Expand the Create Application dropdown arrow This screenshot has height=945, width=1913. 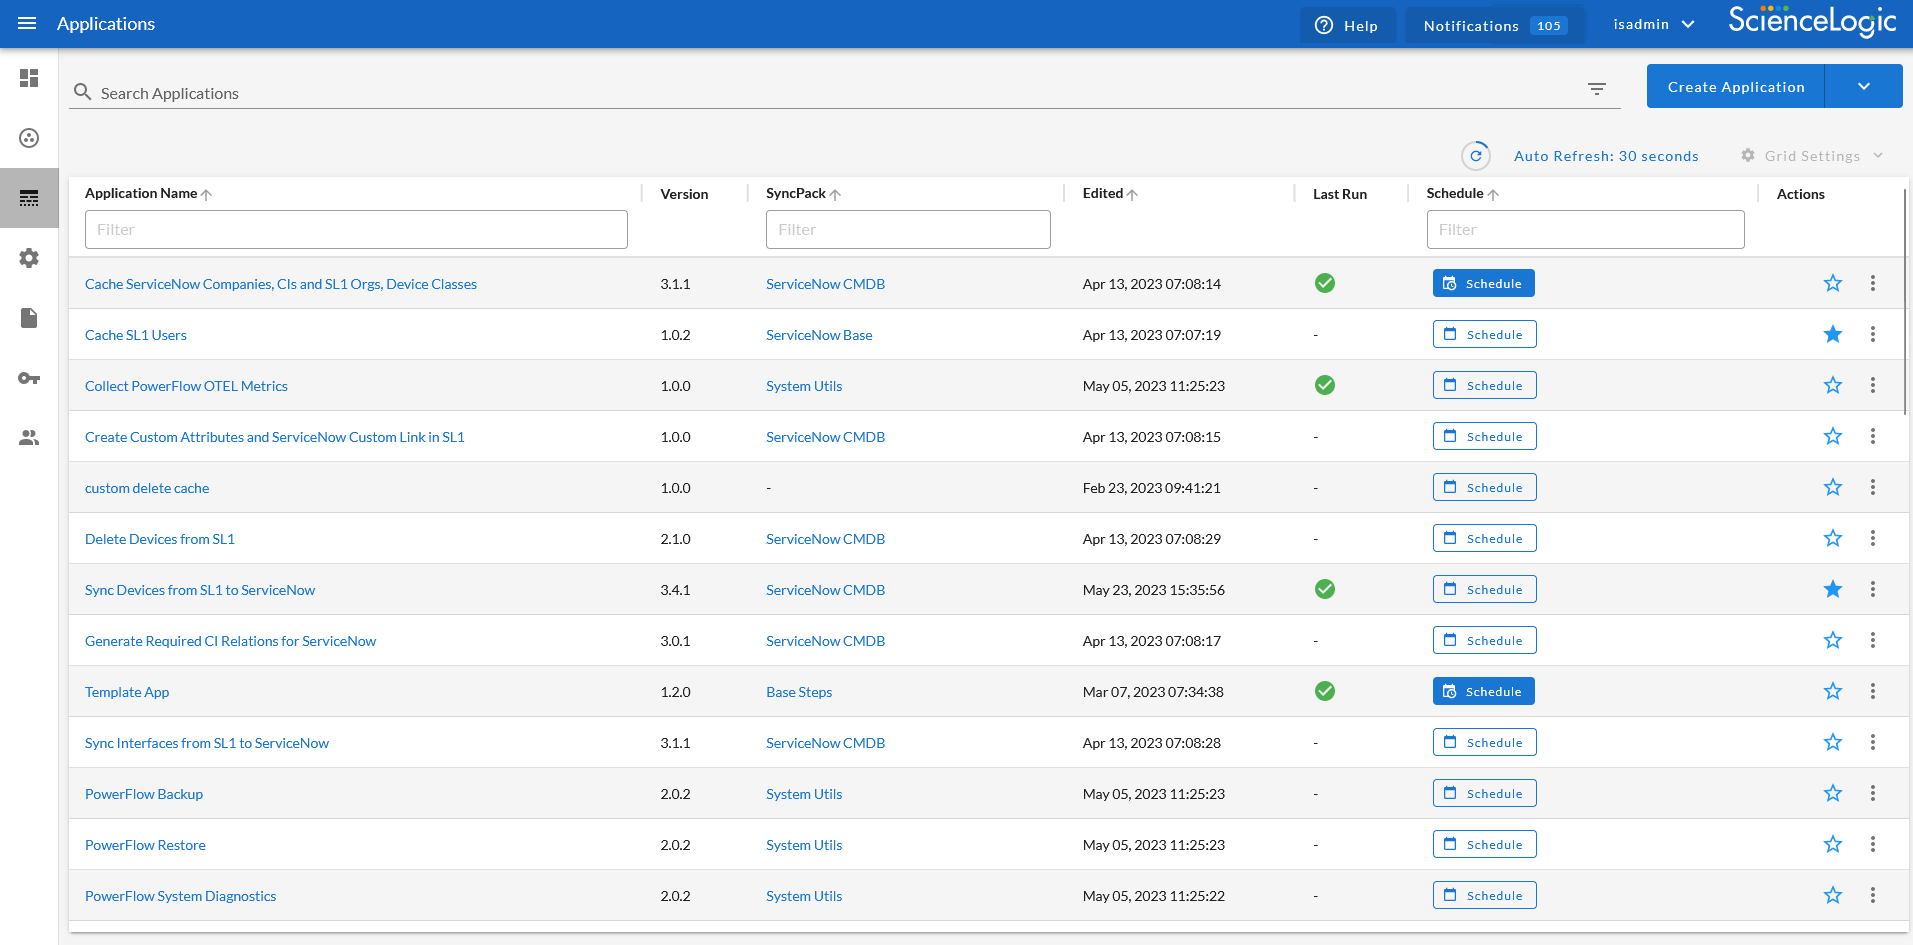click(x=1863, y=87)
